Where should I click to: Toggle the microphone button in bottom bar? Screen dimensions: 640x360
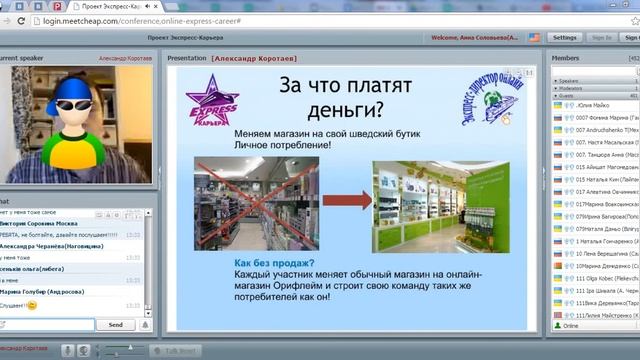coord(68,350)
